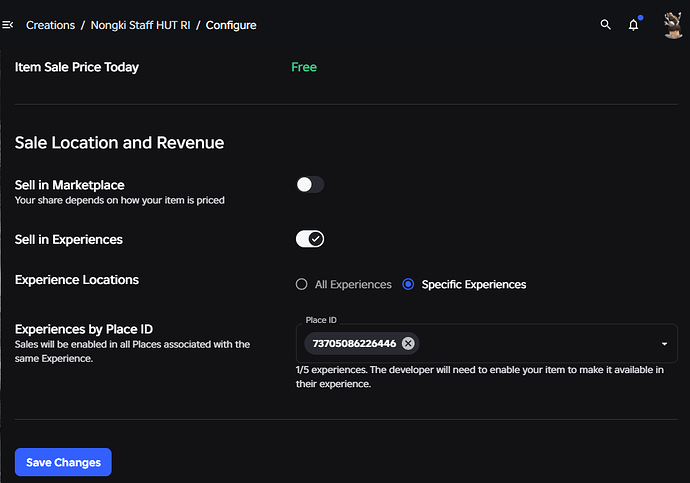Screen dimensions: 690x483
Task: Click the Experience Locations label
Action: tap(77, 280)
